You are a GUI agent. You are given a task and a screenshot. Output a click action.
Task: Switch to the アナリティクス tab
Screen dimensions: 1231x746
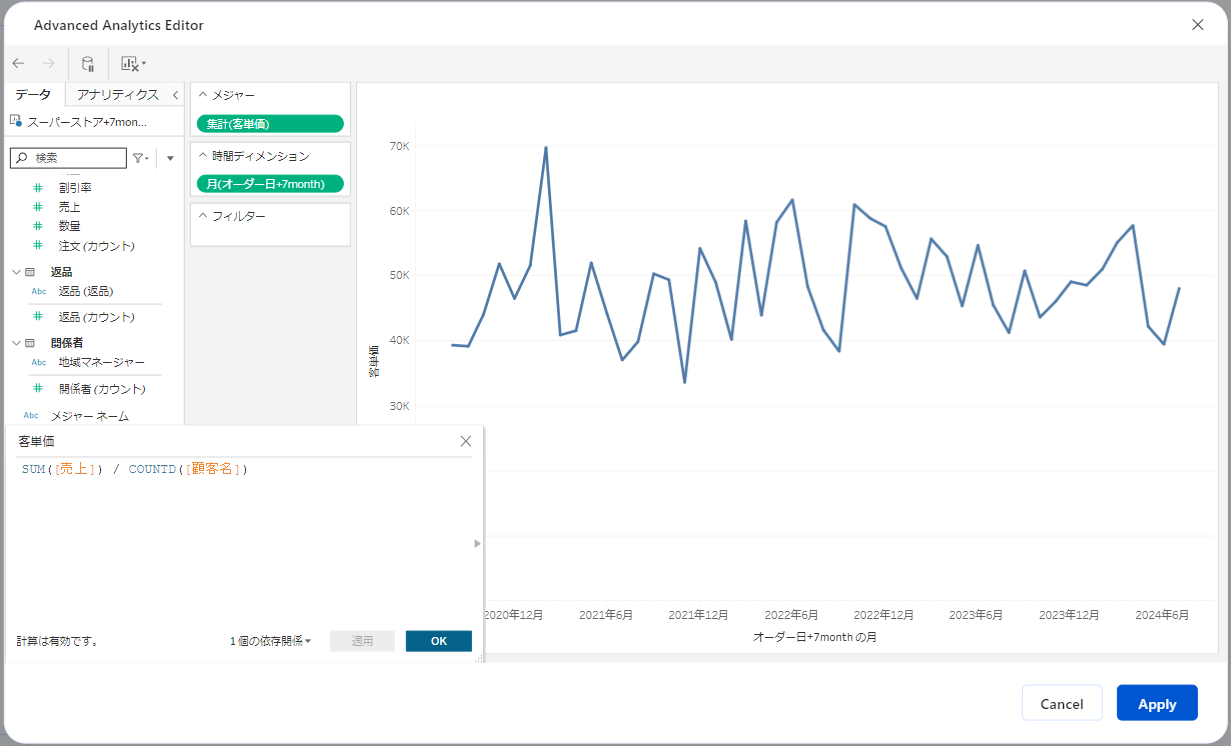point(117,95)
